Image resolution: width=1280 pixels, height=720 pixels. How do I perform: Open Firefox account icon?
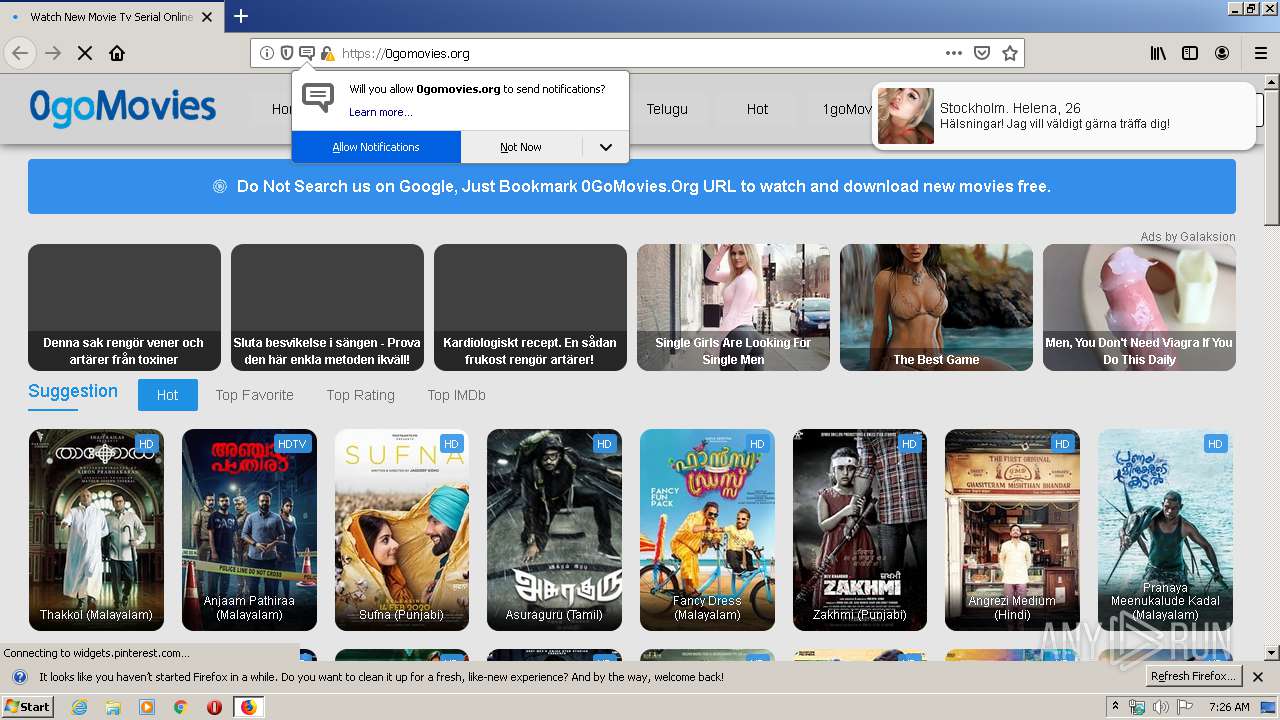tap(1222, 53)
